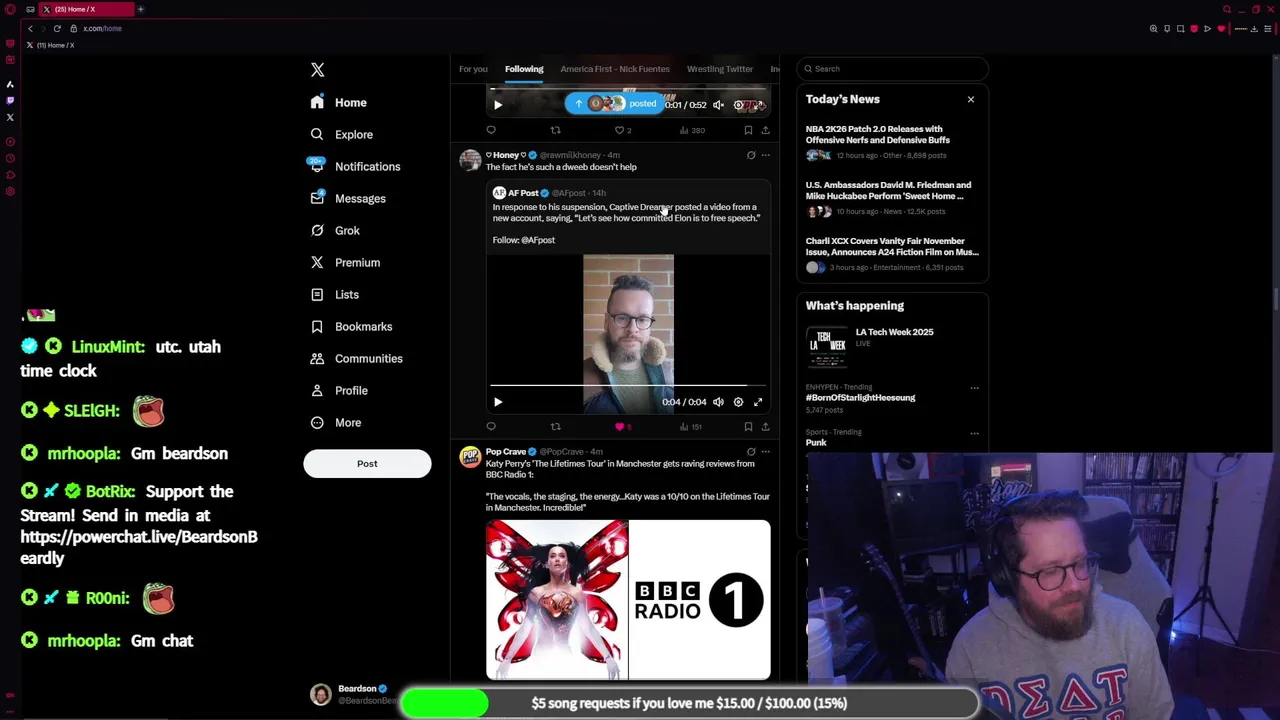Open Katy Perry BBC Radio 1 image
The image size is (1280, 720).
click(x=628, y=600)
